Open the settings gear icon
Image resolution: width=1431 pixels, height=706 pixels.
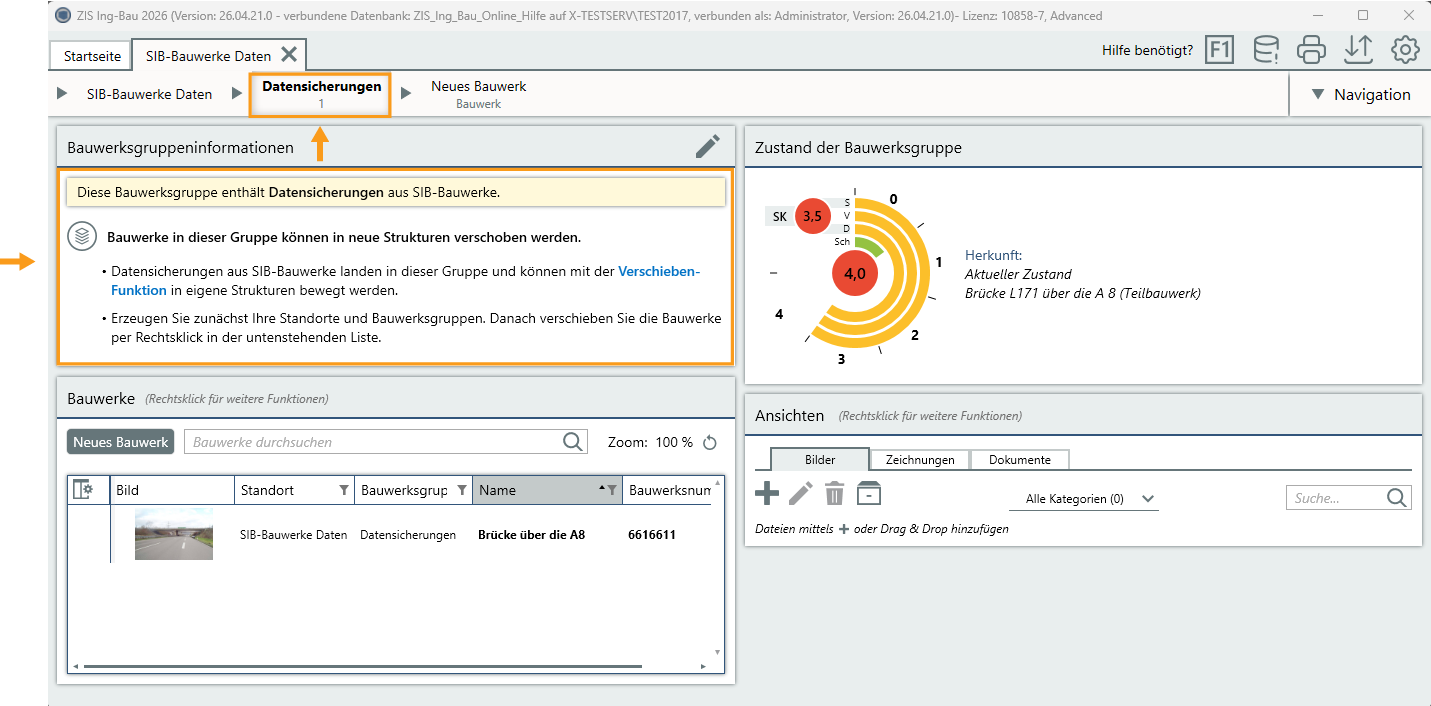click(x=1405, y=50)
